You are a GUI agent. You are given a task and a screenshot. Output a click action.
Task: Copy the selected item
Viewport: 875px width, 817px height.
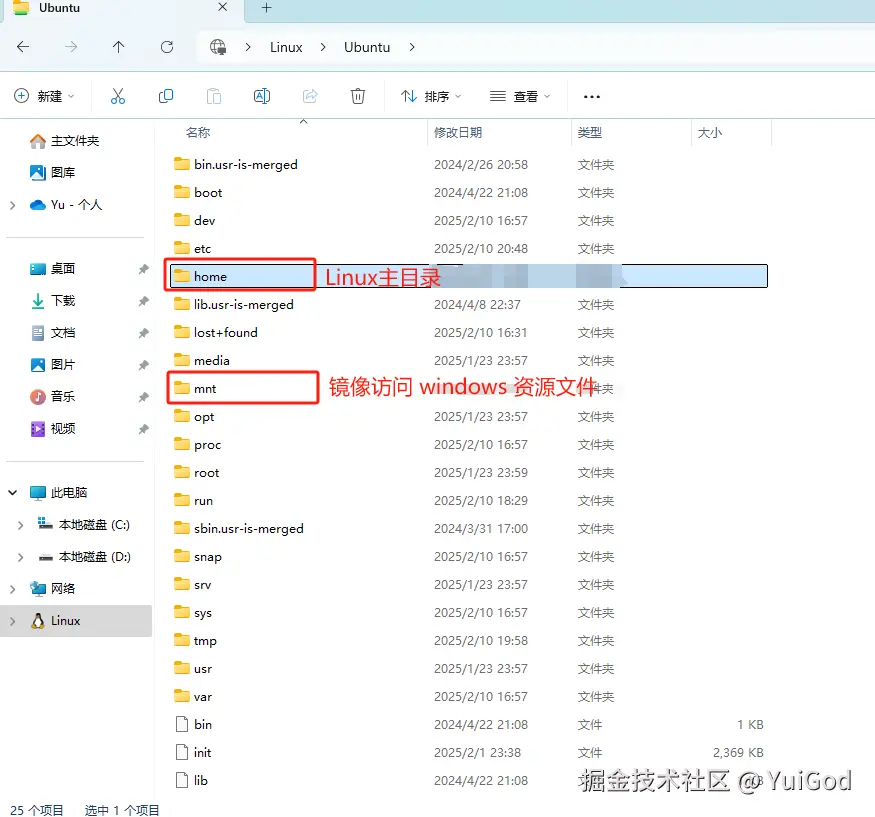tap(166, 96)
